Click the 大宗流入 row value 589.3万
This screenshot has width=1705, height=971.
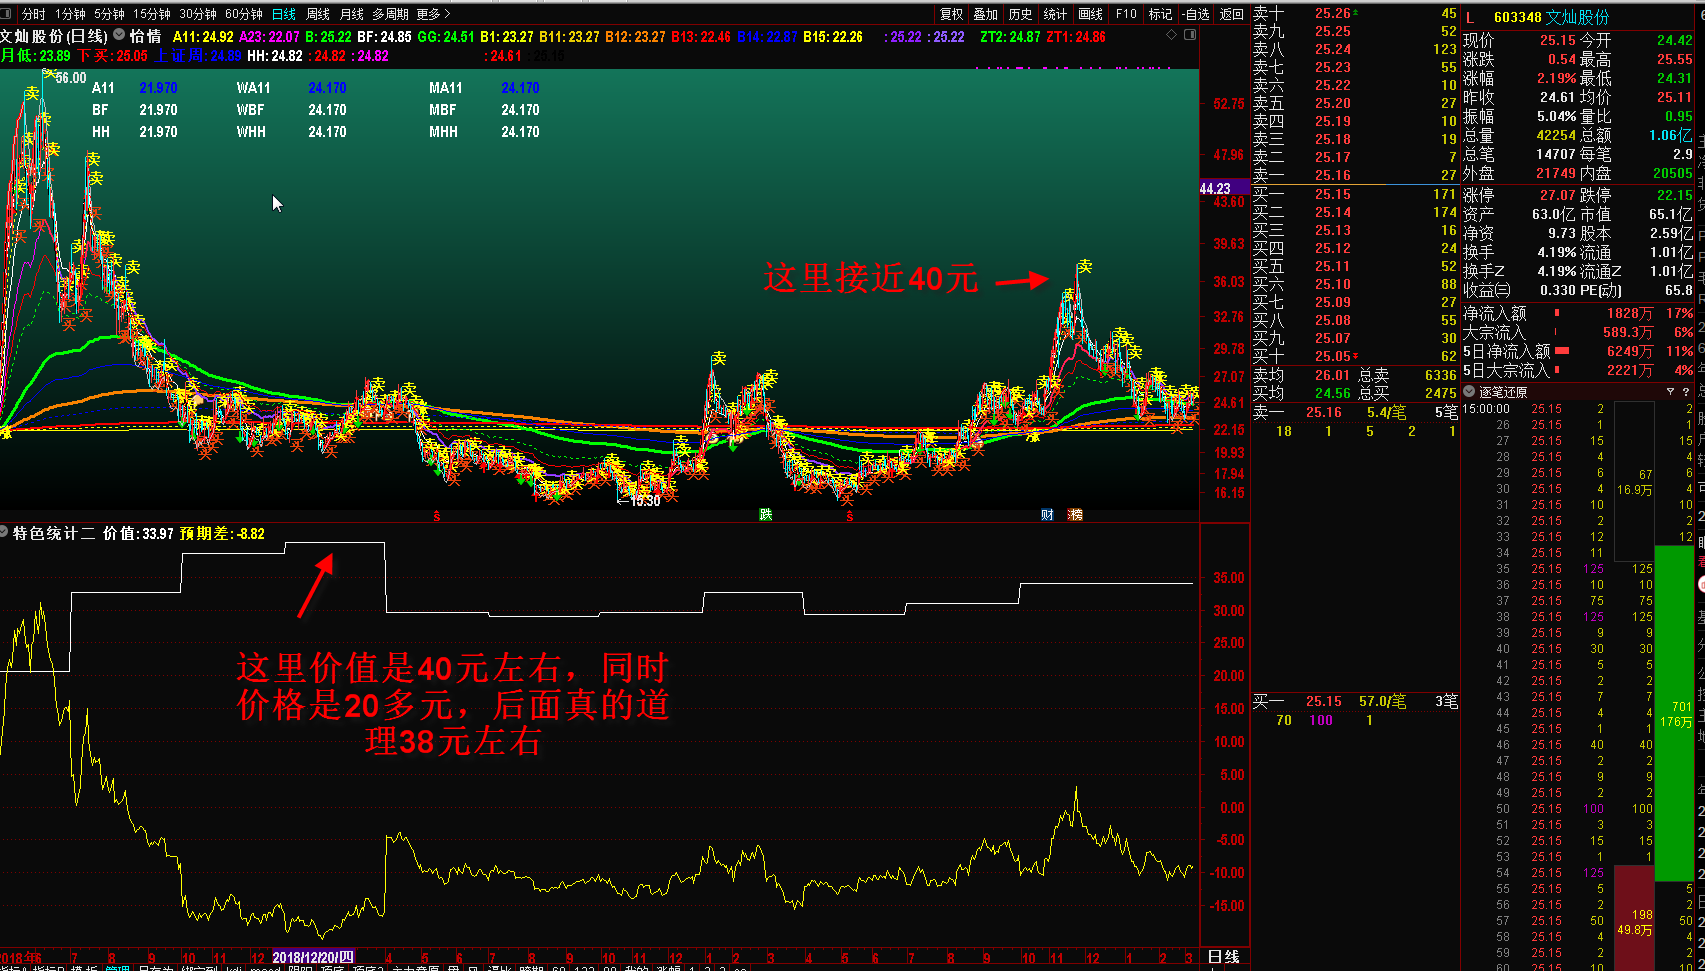click(x=1628, y=332)
